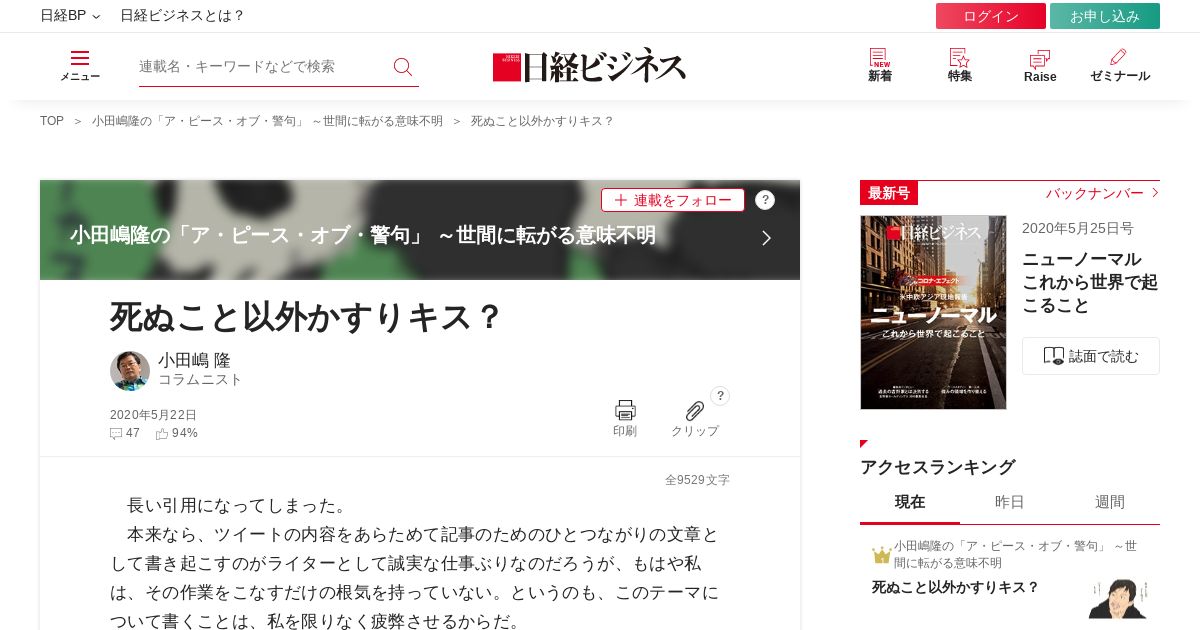
Task: Click issue date 2020年5月25日号
Action: [1077, 228]
